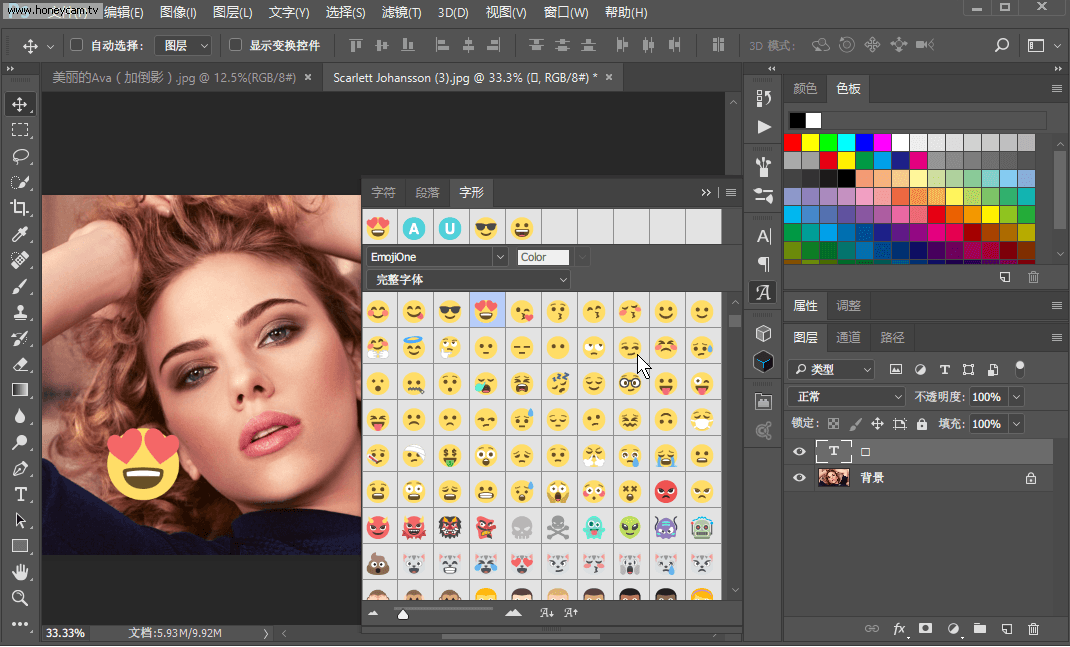Select the Zoom tool
The image size is (1070, 647).
coord(20,599)
